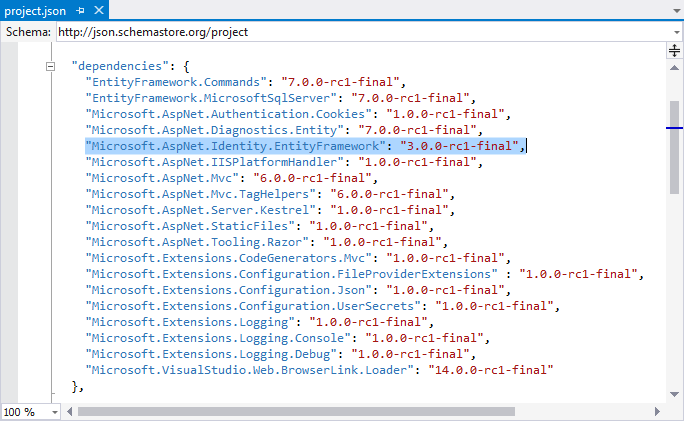Click "EntityFramework.Commands" key

[176, 82]
